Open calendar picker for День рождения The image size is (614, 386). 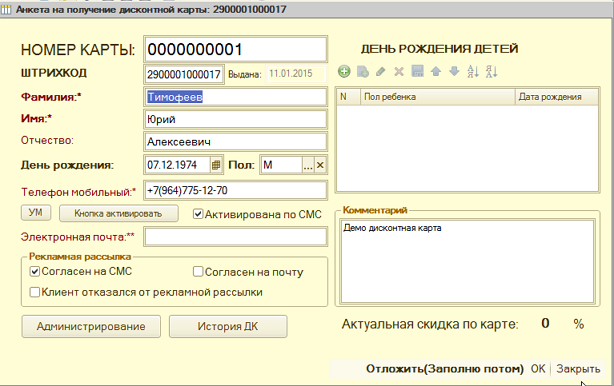coord(216,165)
